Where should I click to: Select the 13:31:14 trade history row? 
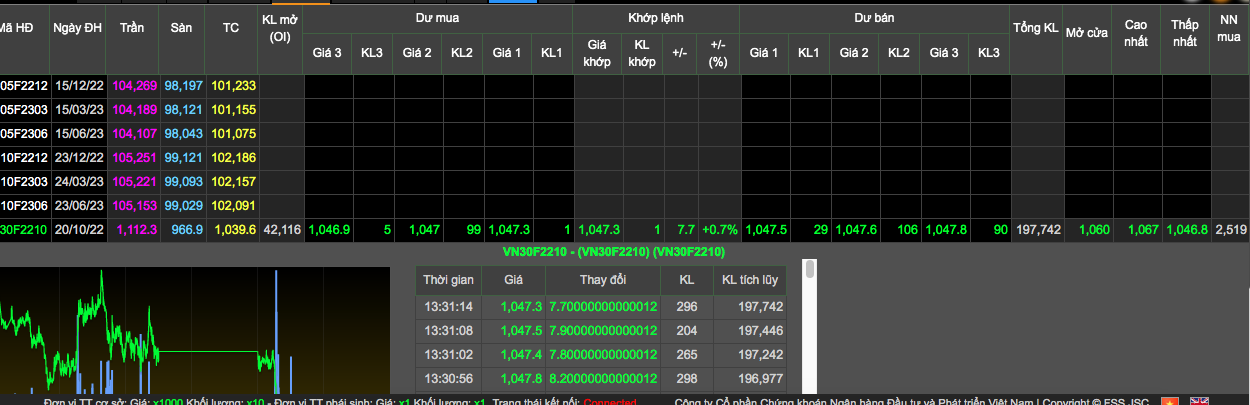pos(600,306)
